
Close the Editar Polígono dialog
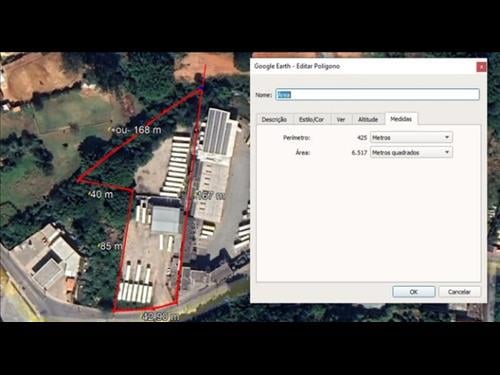[481, 67]
